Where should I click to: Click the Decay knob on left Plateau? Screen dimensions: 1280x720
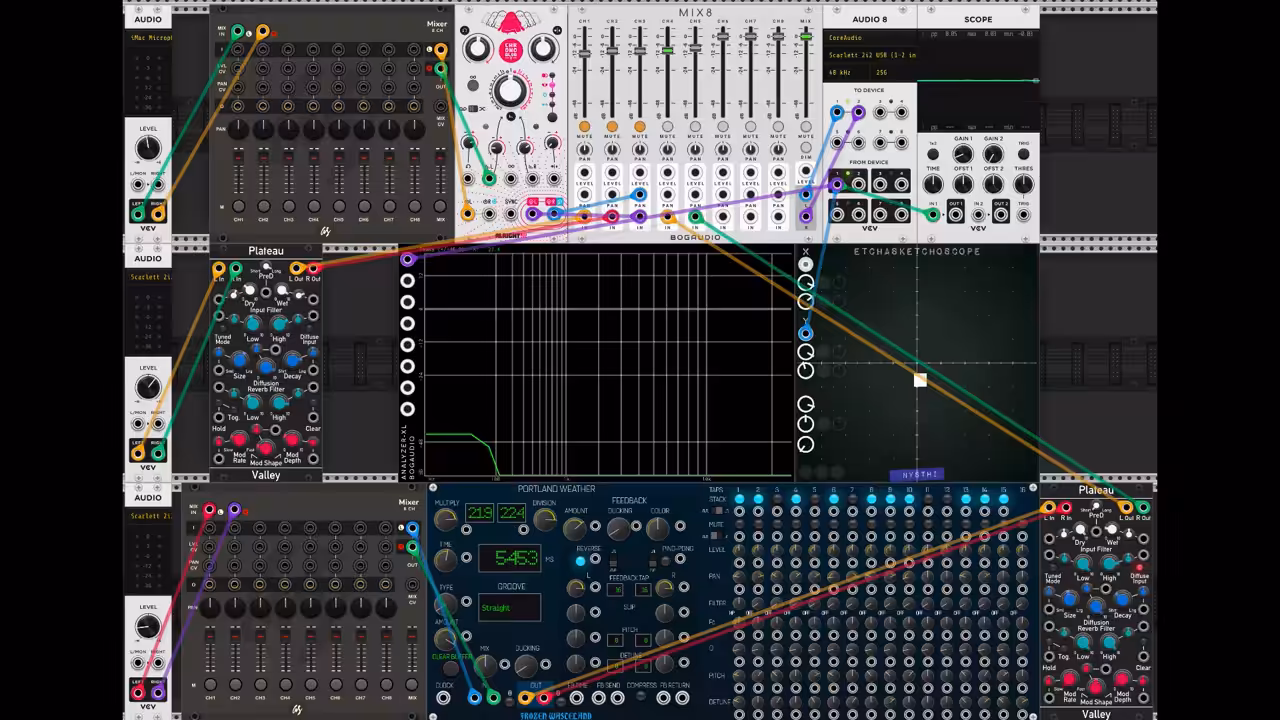(292, 360)
